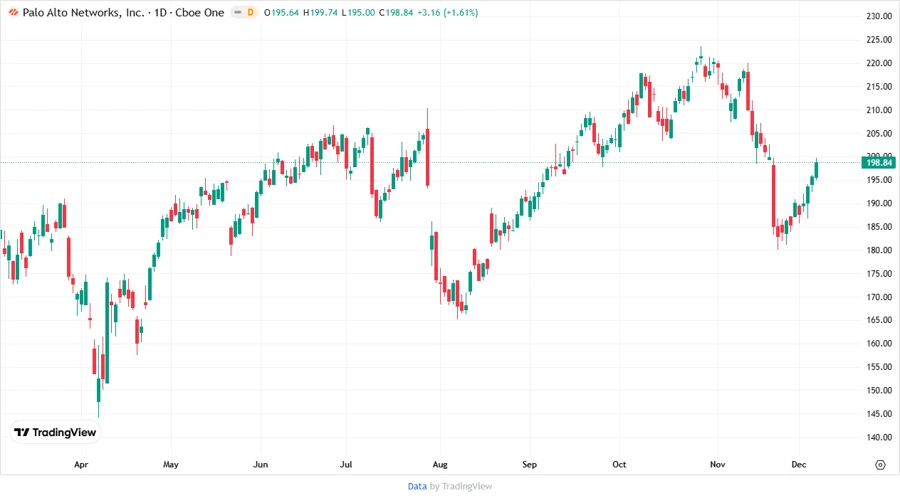The height and width of the screenshot is (498, 900).
Task: Click the TradingView logo badge
Action: pyautogui.click(x=56, y=433)
